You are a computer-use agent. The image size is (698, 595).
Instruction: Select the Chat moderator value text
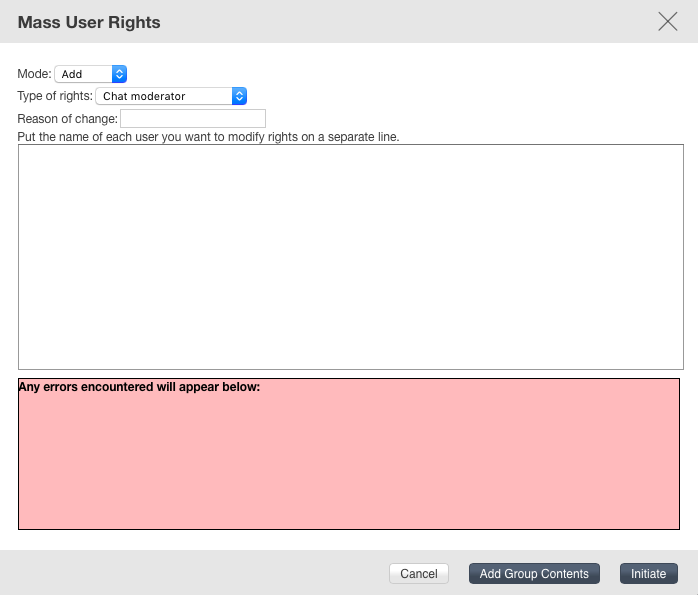click(x=144, y=96)
